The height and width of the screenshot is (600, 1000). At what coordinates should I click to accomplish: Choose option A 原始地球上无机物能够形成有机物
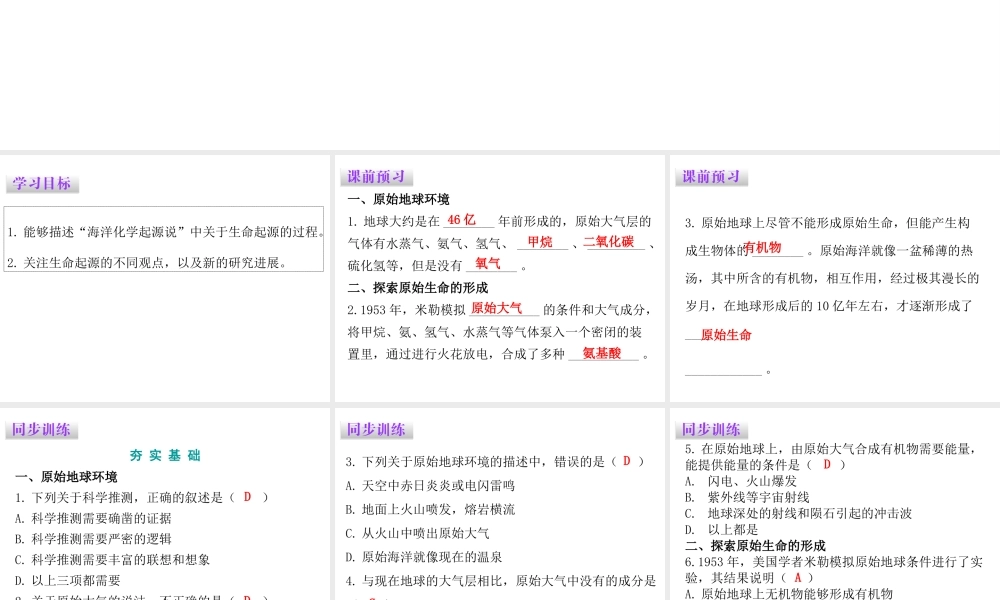click(x=789, y=594)
